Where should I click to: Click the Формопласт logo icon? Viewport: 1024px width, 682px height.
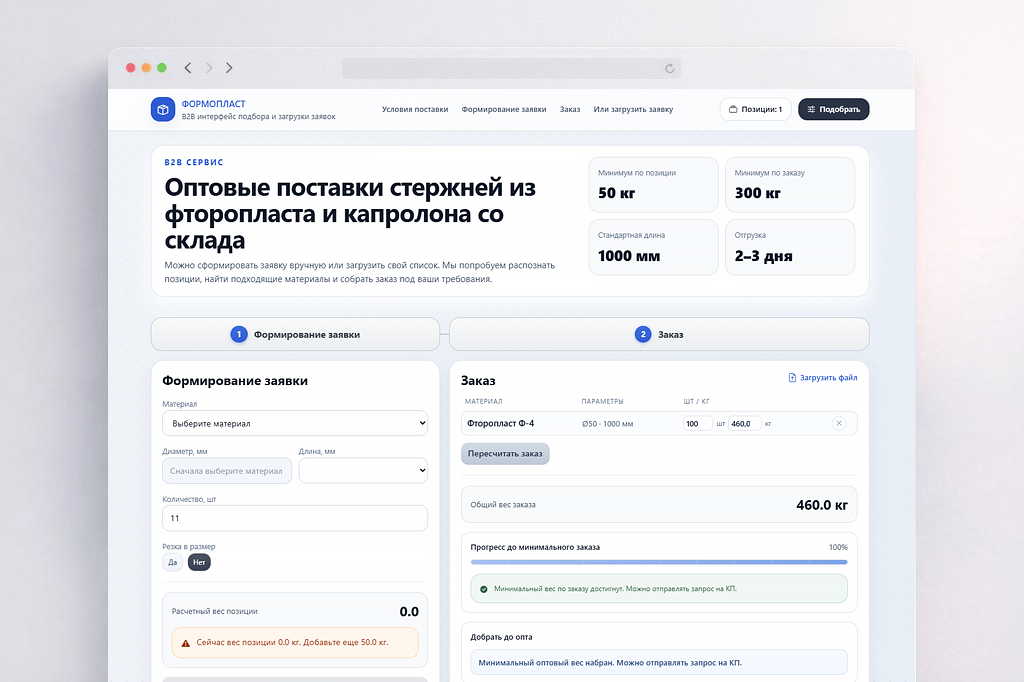coord(163,110)
